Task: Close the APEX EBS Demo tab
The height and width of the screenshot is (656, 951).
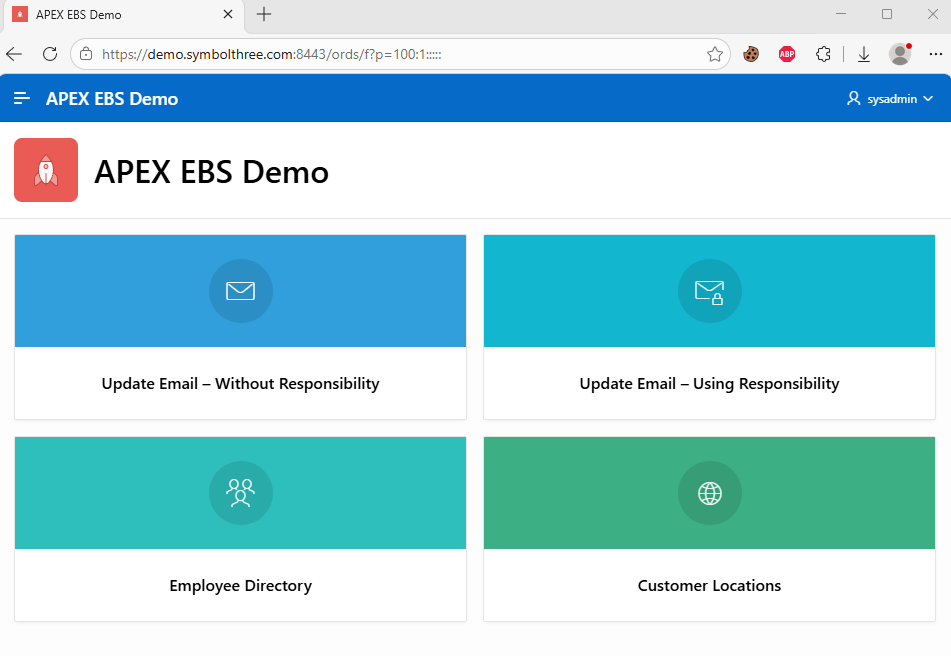Action: [228, 14]
